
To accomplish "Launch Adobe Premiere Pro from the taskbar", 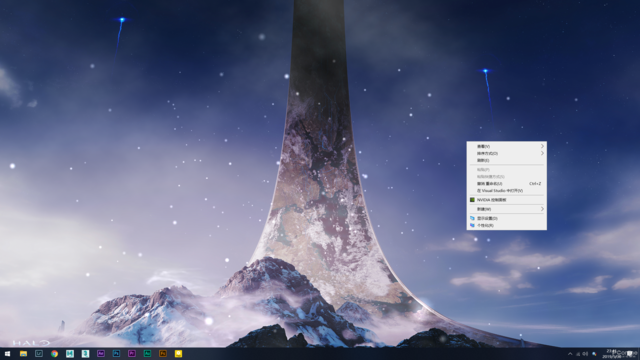I will click(x=132, y=353).
